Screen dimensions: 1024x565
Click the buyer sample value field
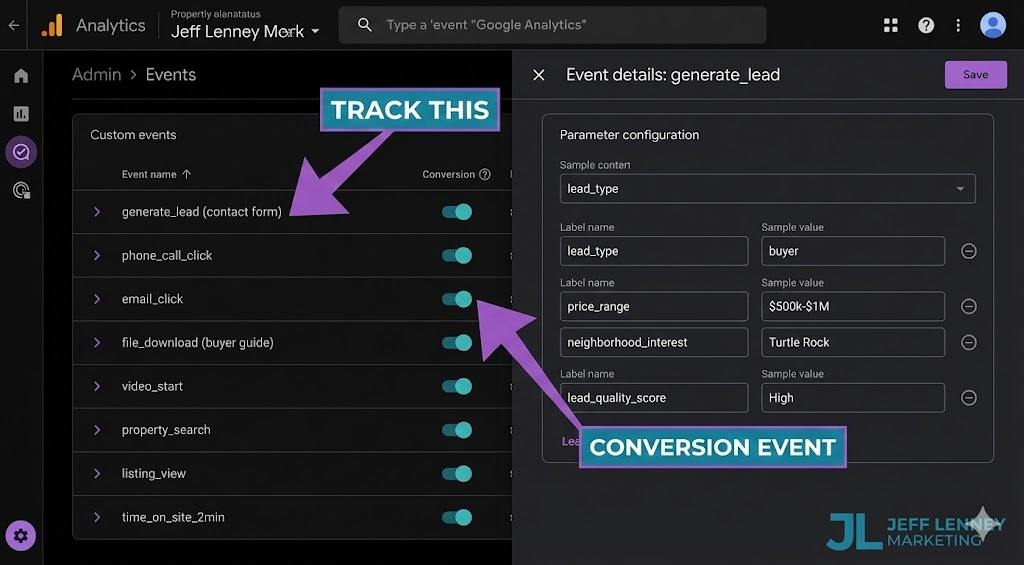pos(853,251)
